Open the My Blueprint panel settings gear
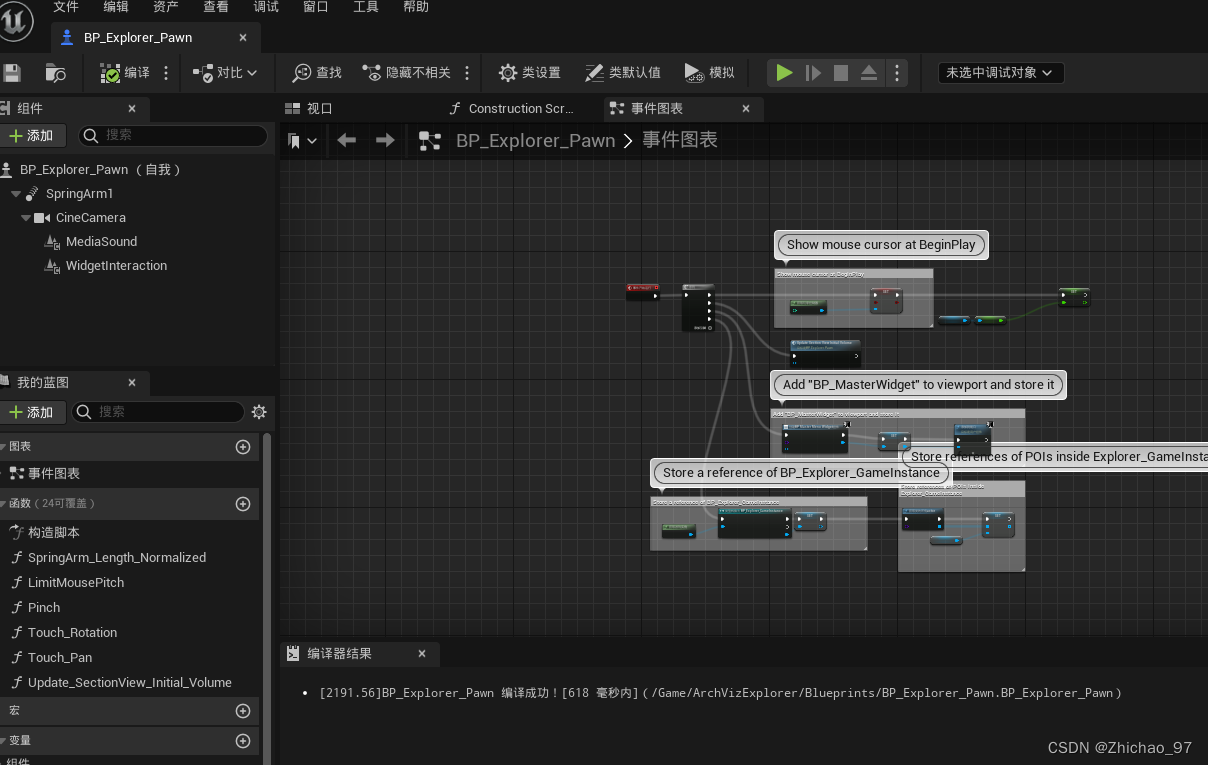Viewport: 1208px width, 765px height. pos(258,411)
